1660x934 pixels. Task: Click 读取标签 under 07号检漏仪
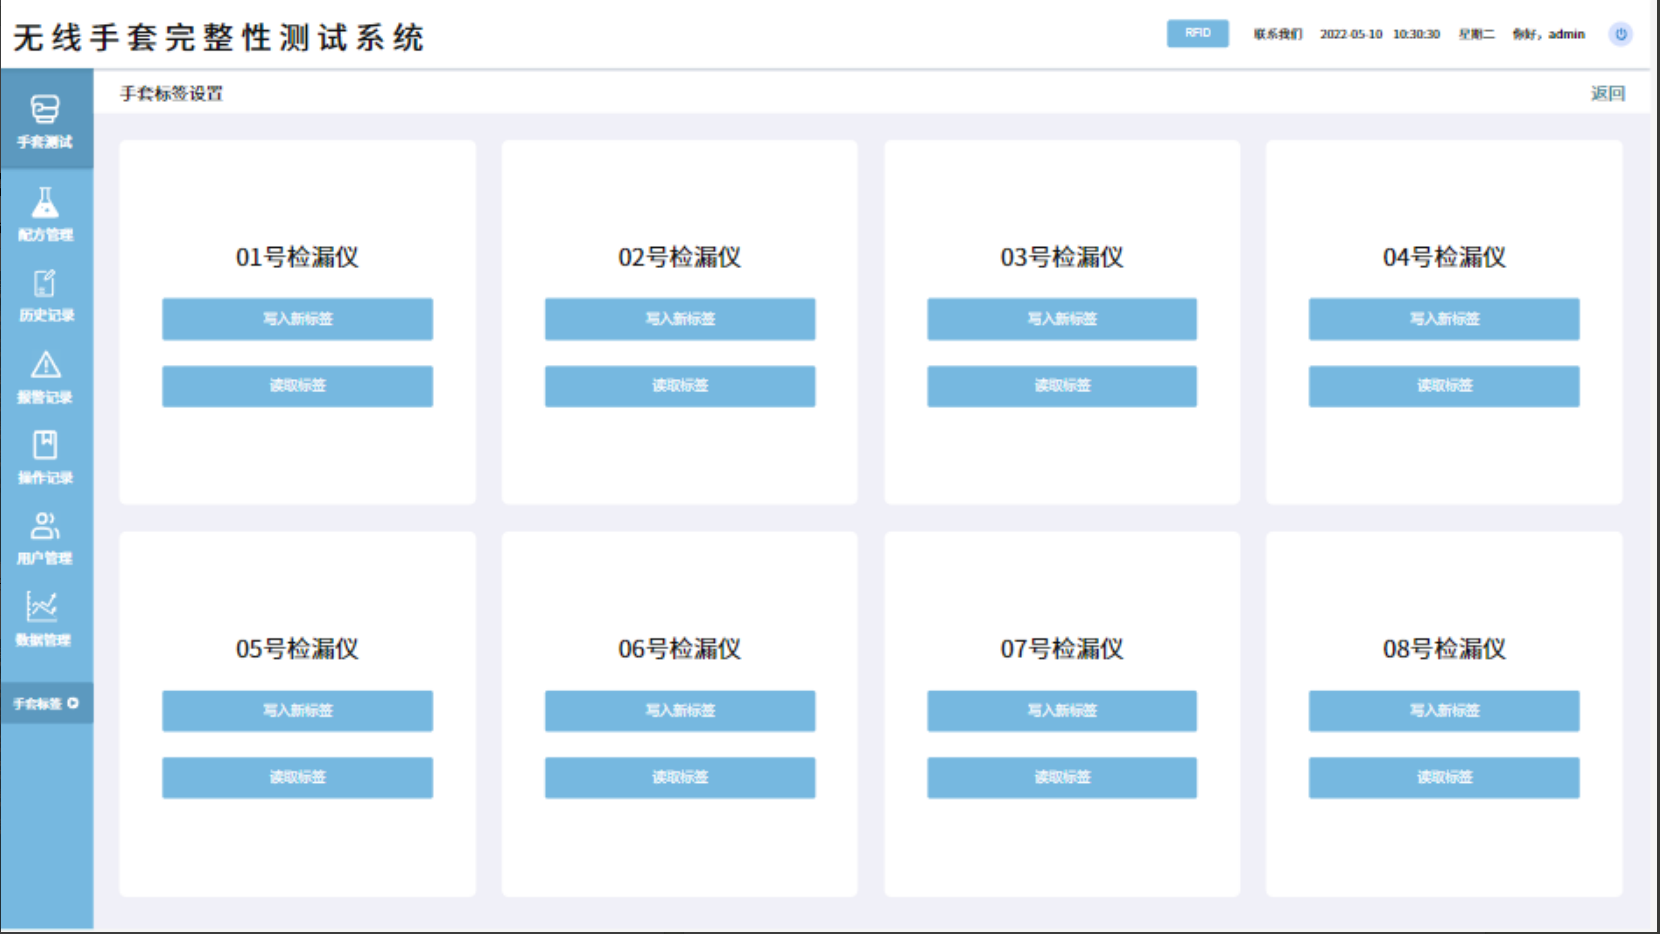click(1061, 777)
